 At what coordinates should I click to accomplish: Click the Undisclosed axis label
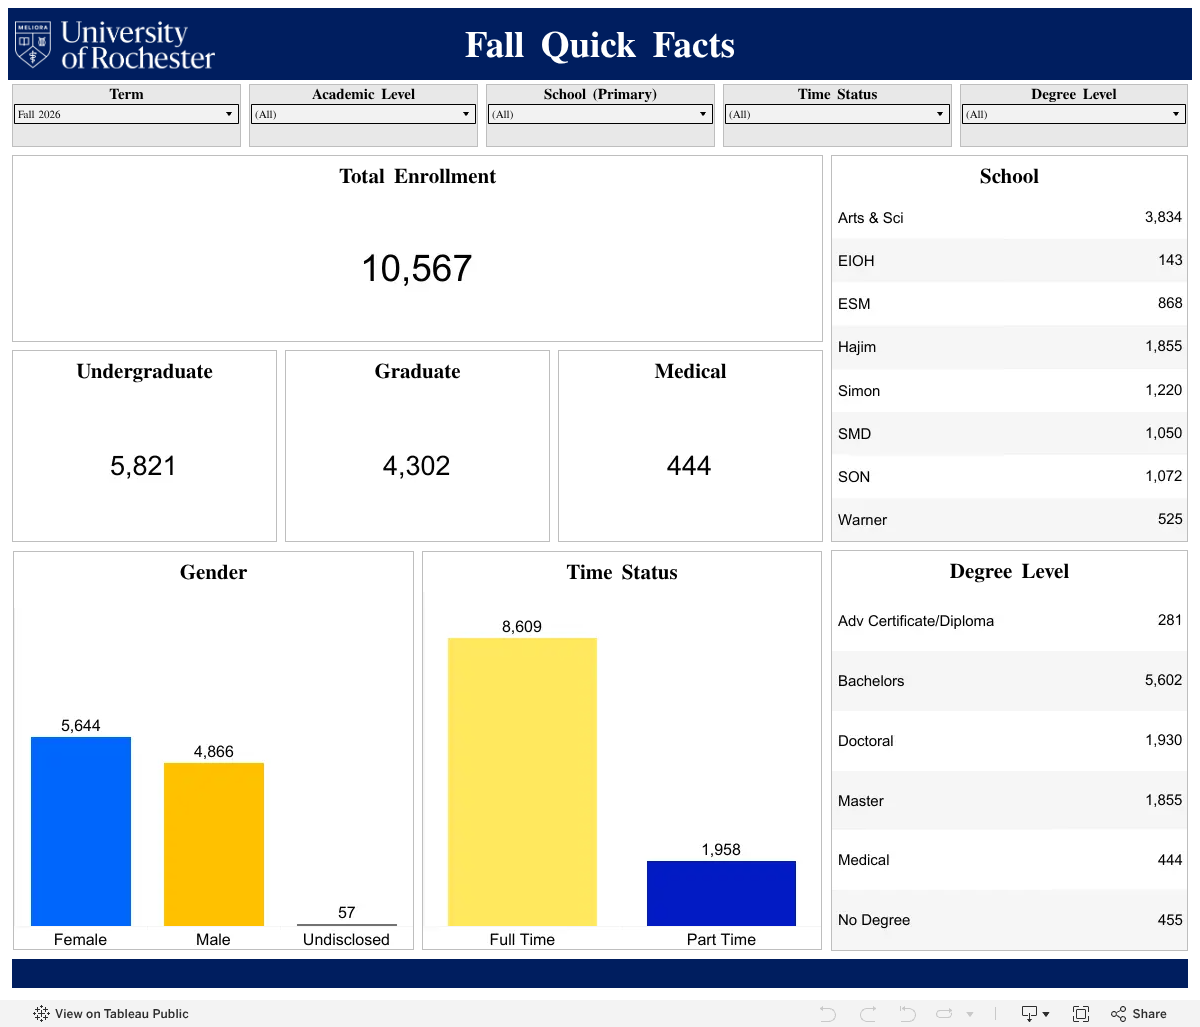pos(346,939)
